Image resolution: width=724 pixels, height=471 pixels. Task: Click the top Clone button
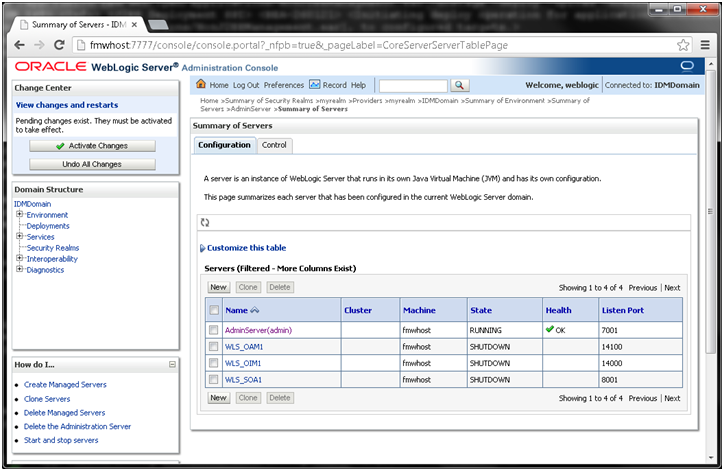[x=248, y=287]
